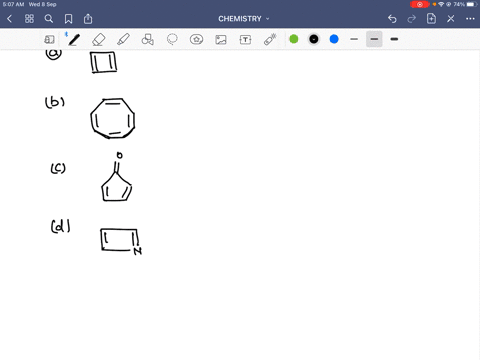Redo the last undone stroke
Screen dimensions: 480x360
(412, 19)
